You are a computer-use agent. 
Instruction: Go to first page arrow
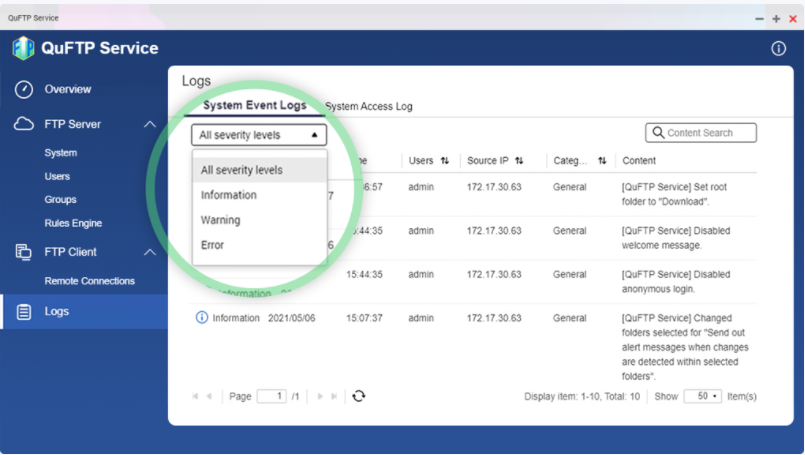click(195, 396)
